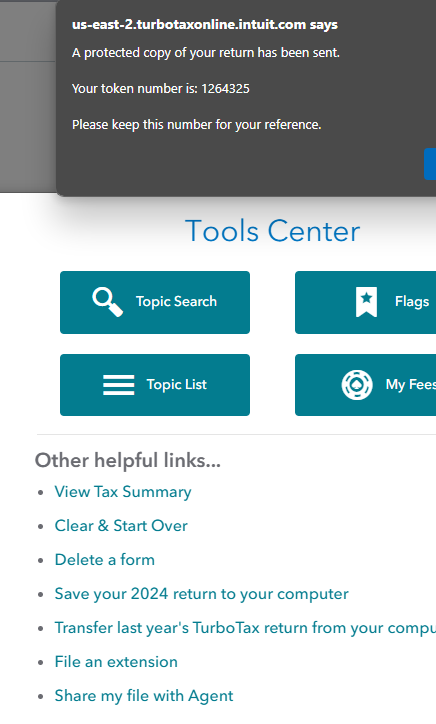Click the magnifying glass Topic Search icon
This screenshot has height=724, width=436.
click(x=108, y=302)
